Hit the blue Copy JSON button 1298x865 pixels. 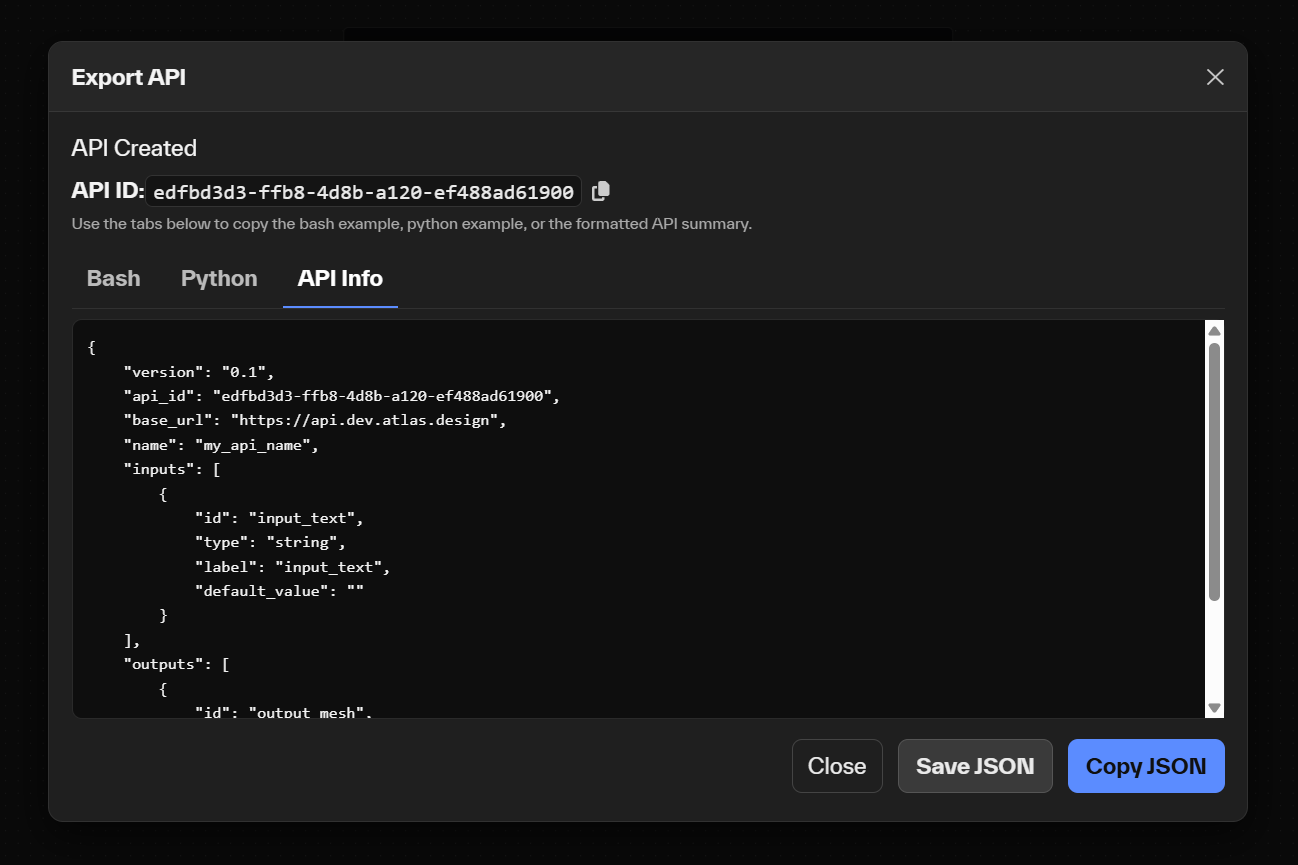click(x=1145, y=766)
